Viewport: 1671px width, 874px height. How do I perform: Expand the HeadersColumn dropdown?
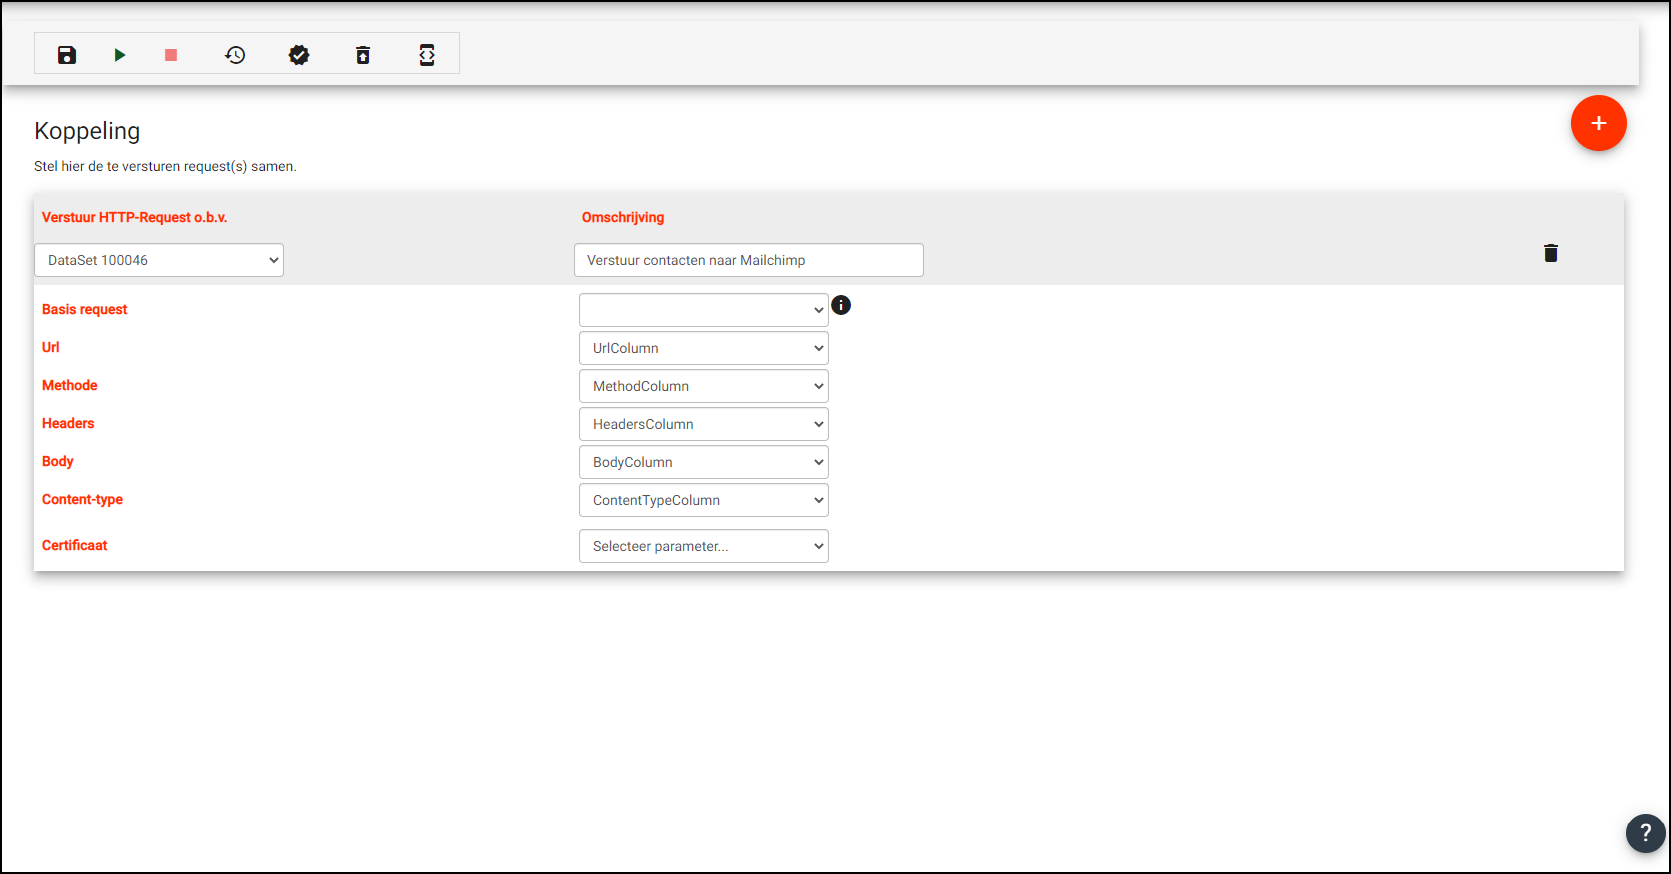(x=703, y=424)
